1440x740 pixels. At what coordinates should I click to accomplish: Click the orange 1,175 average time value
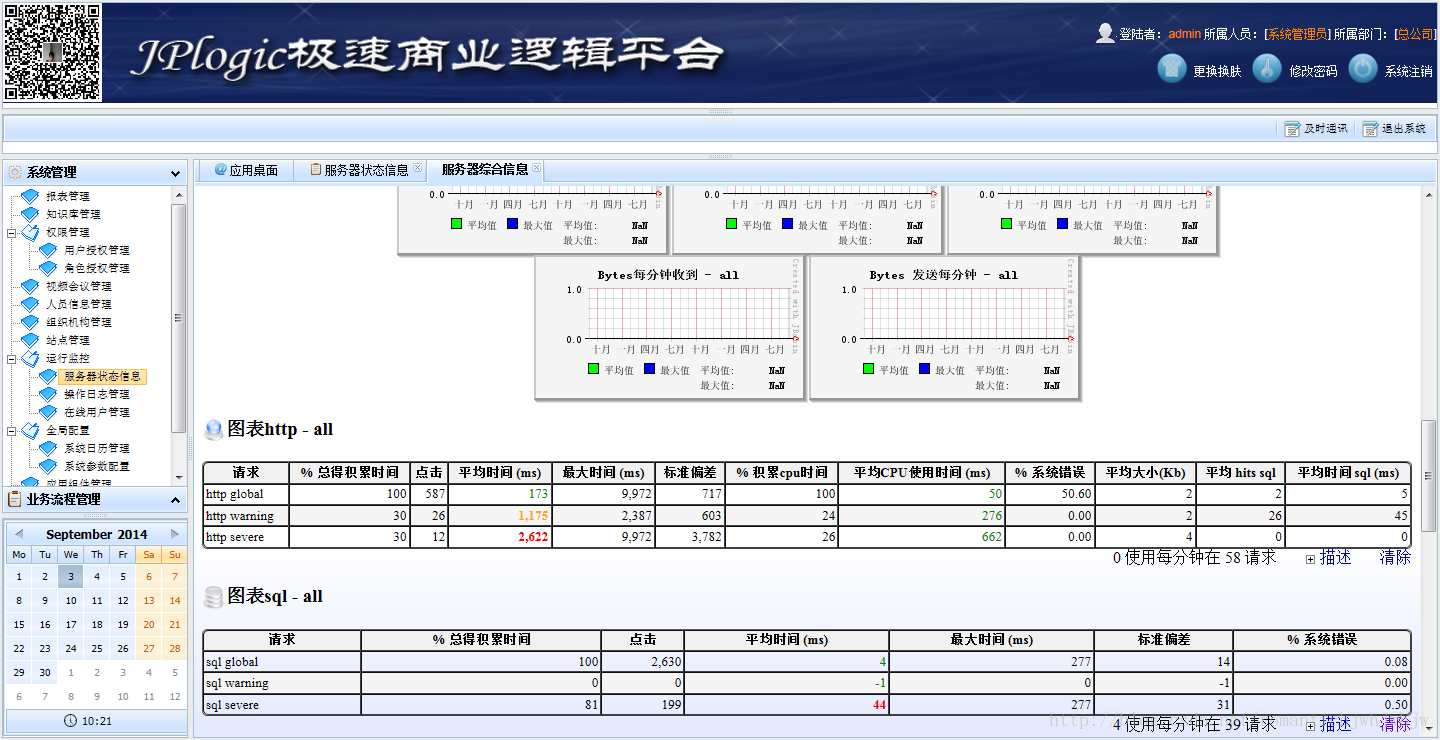[x=533, y=516]
